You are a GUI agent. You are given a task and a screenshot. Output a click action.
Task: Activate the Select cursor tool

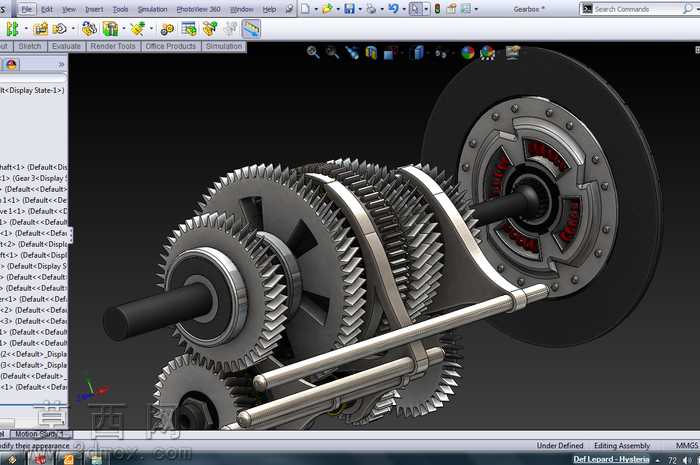click(x=415, y=8)
